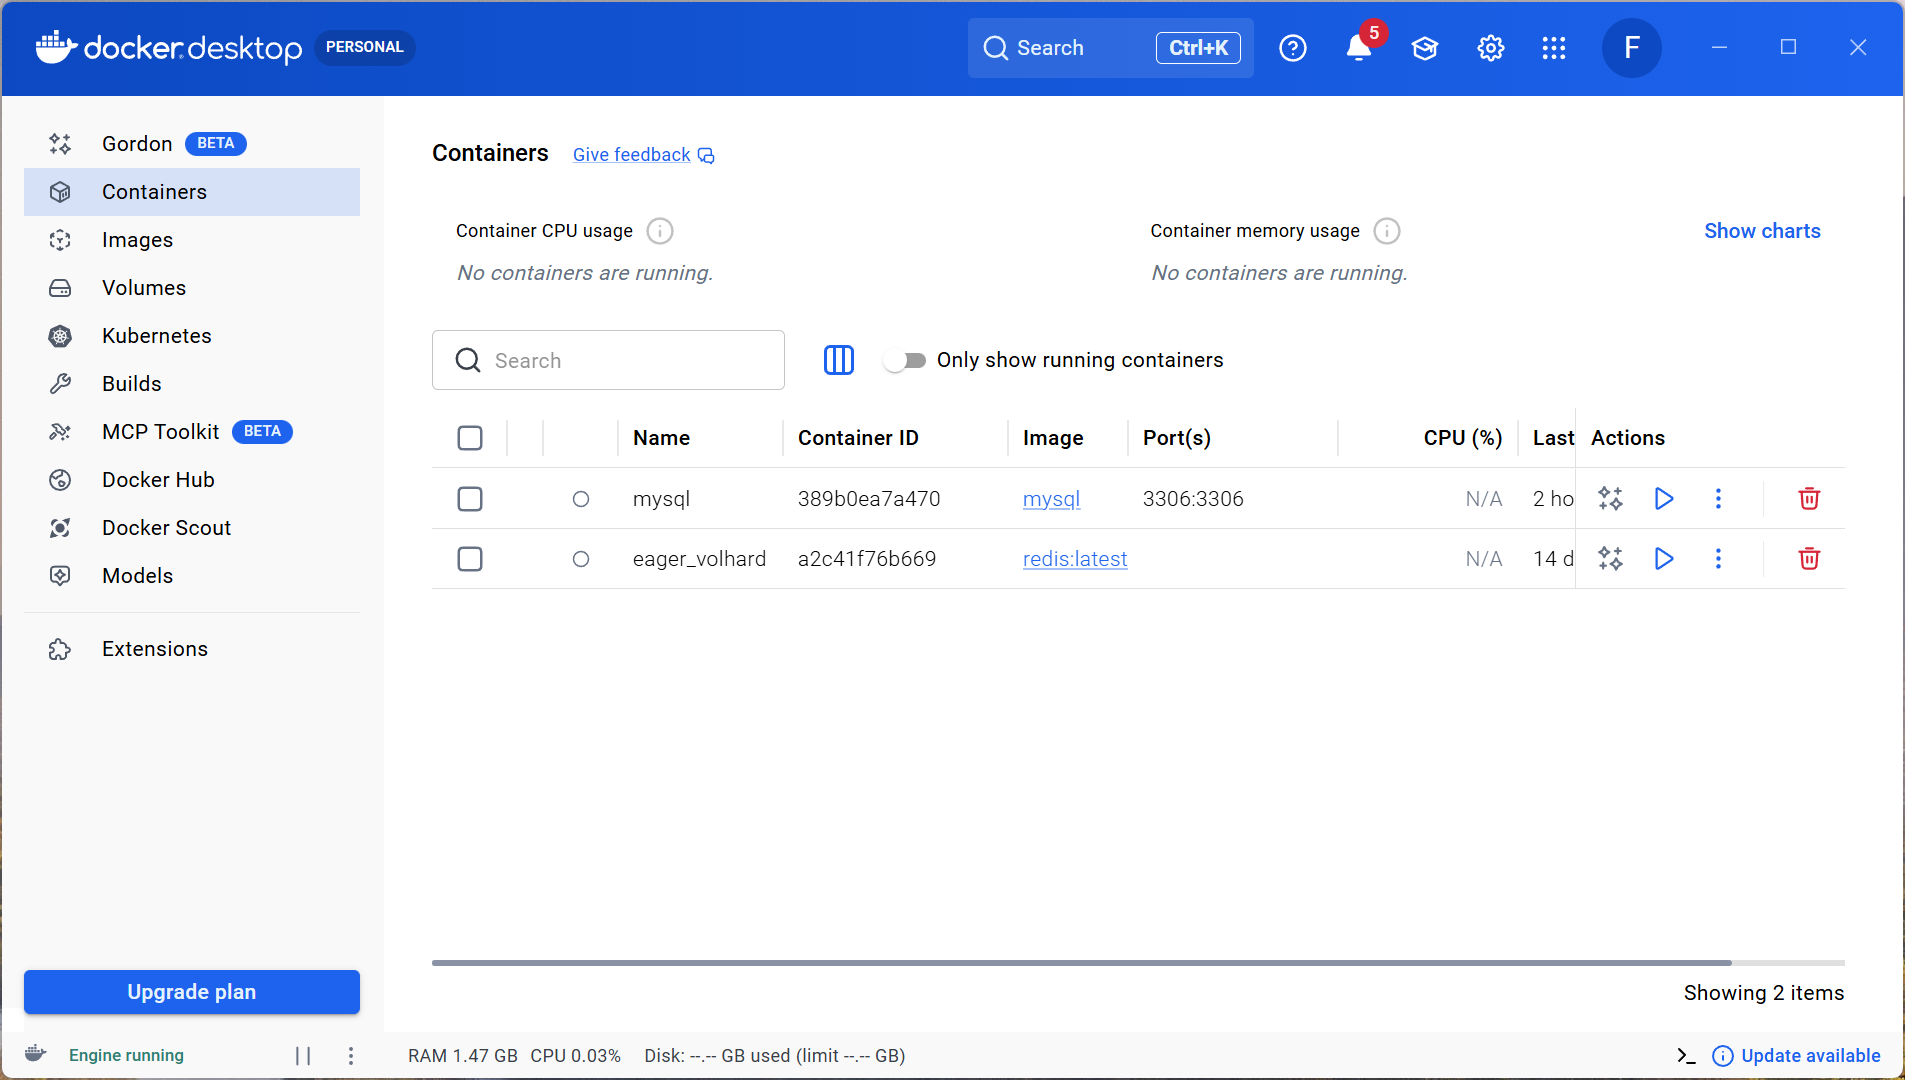This screenshot has width=1905, height=1080.
Task: Start the eager_volhard container
Action: point(1664,558)
